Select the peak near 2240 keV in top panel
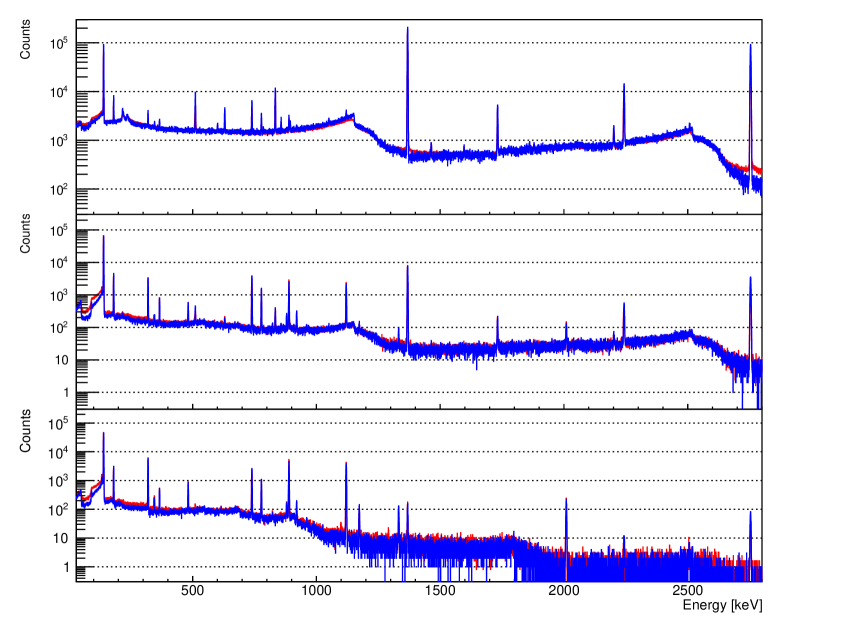Image resolution: width=847 pixels, height=625 pixels. click(624, 113)
